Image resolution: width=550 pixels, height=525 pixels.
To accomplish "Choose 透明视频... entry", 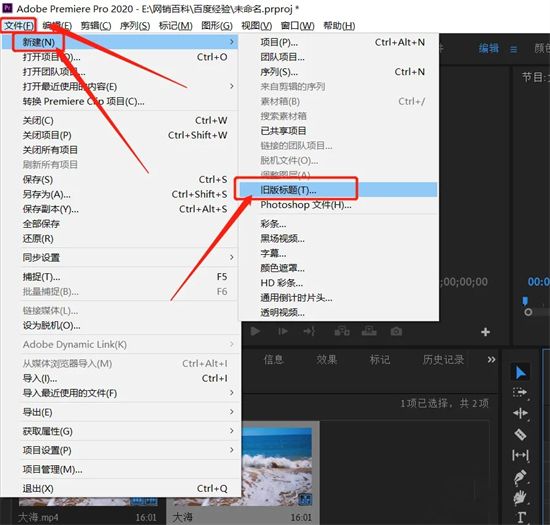I will [x=338, y=312].
